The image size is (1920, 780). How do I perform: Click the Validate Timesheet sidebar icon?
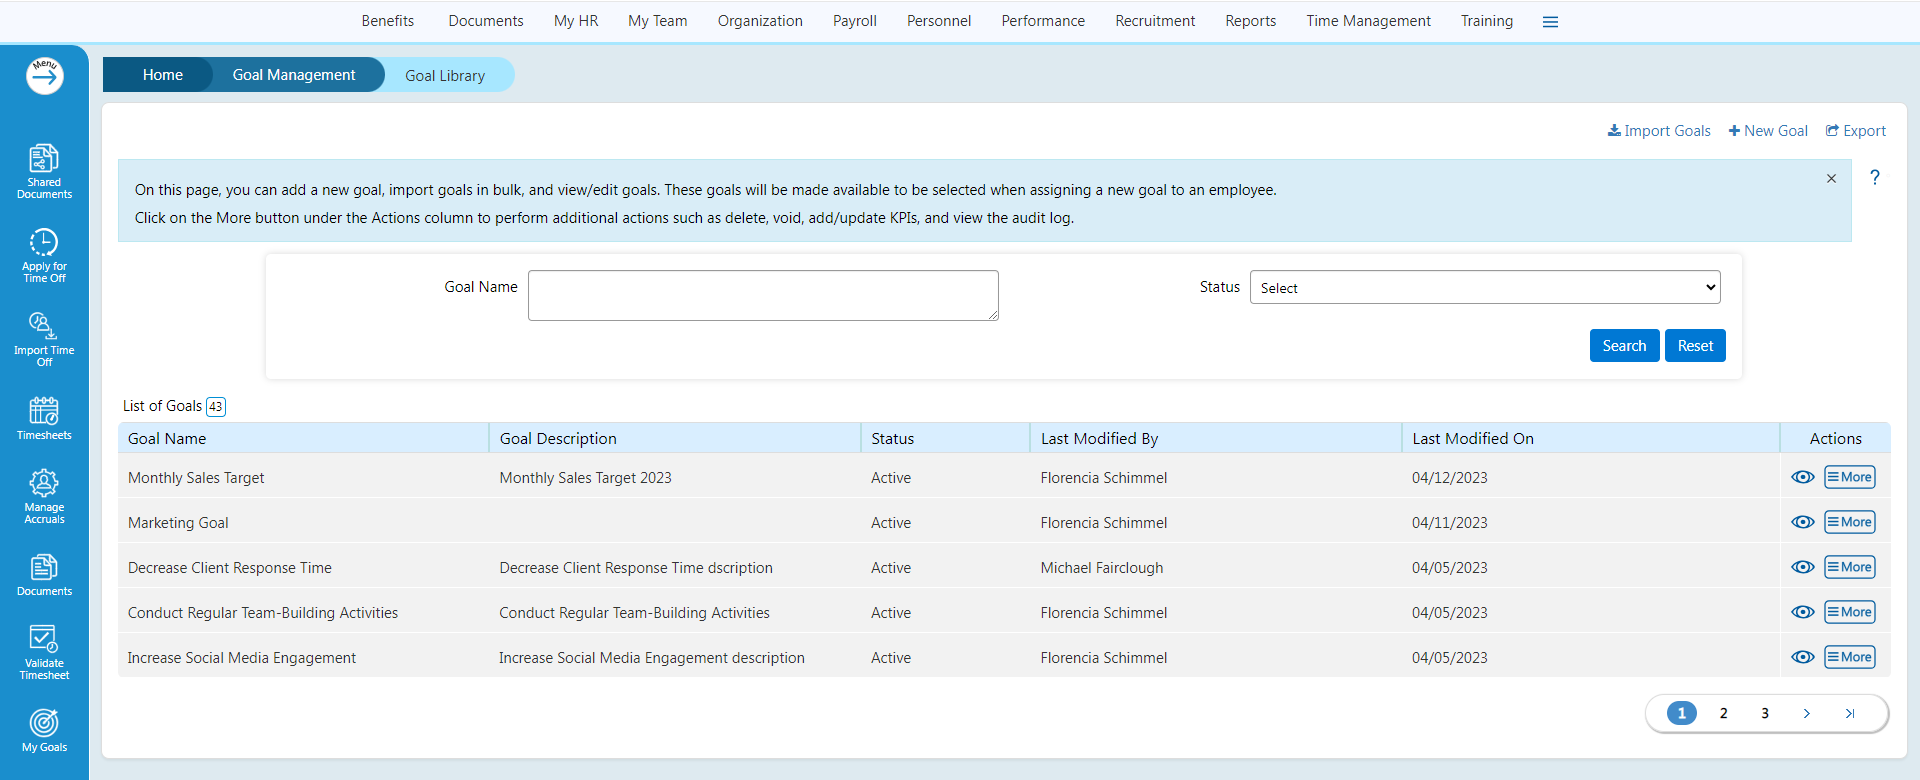(44, 651)
